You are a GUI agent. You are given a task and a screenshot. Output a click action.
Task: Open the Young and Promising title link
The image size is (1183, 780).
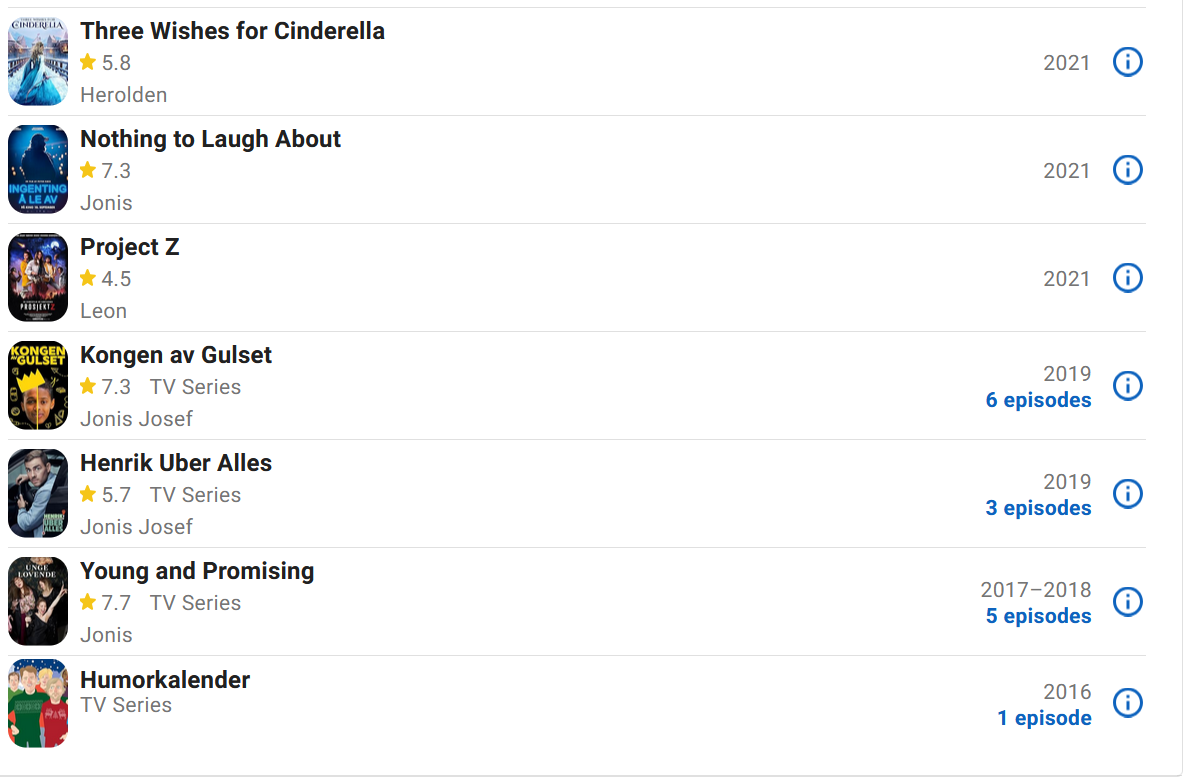pos(197,571)
